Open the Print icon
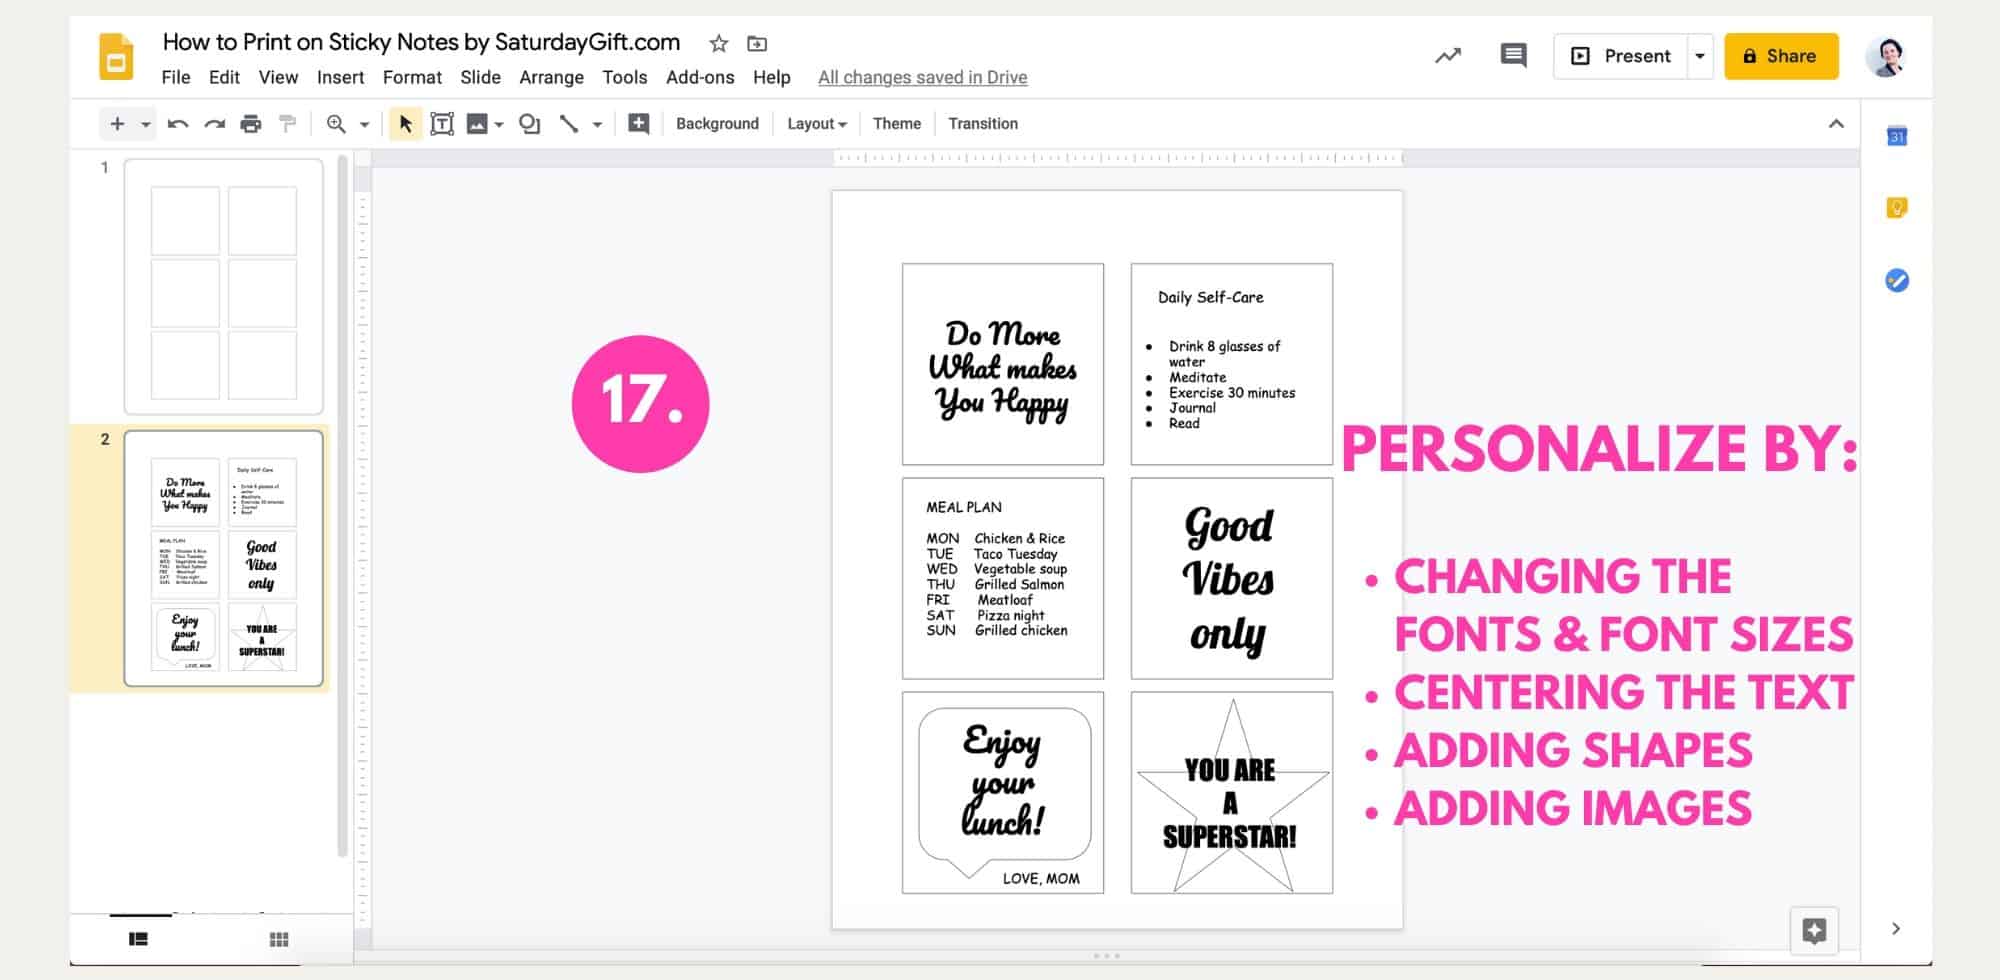2000x980 pixels. pyautogui.click(x=250, y=123)
